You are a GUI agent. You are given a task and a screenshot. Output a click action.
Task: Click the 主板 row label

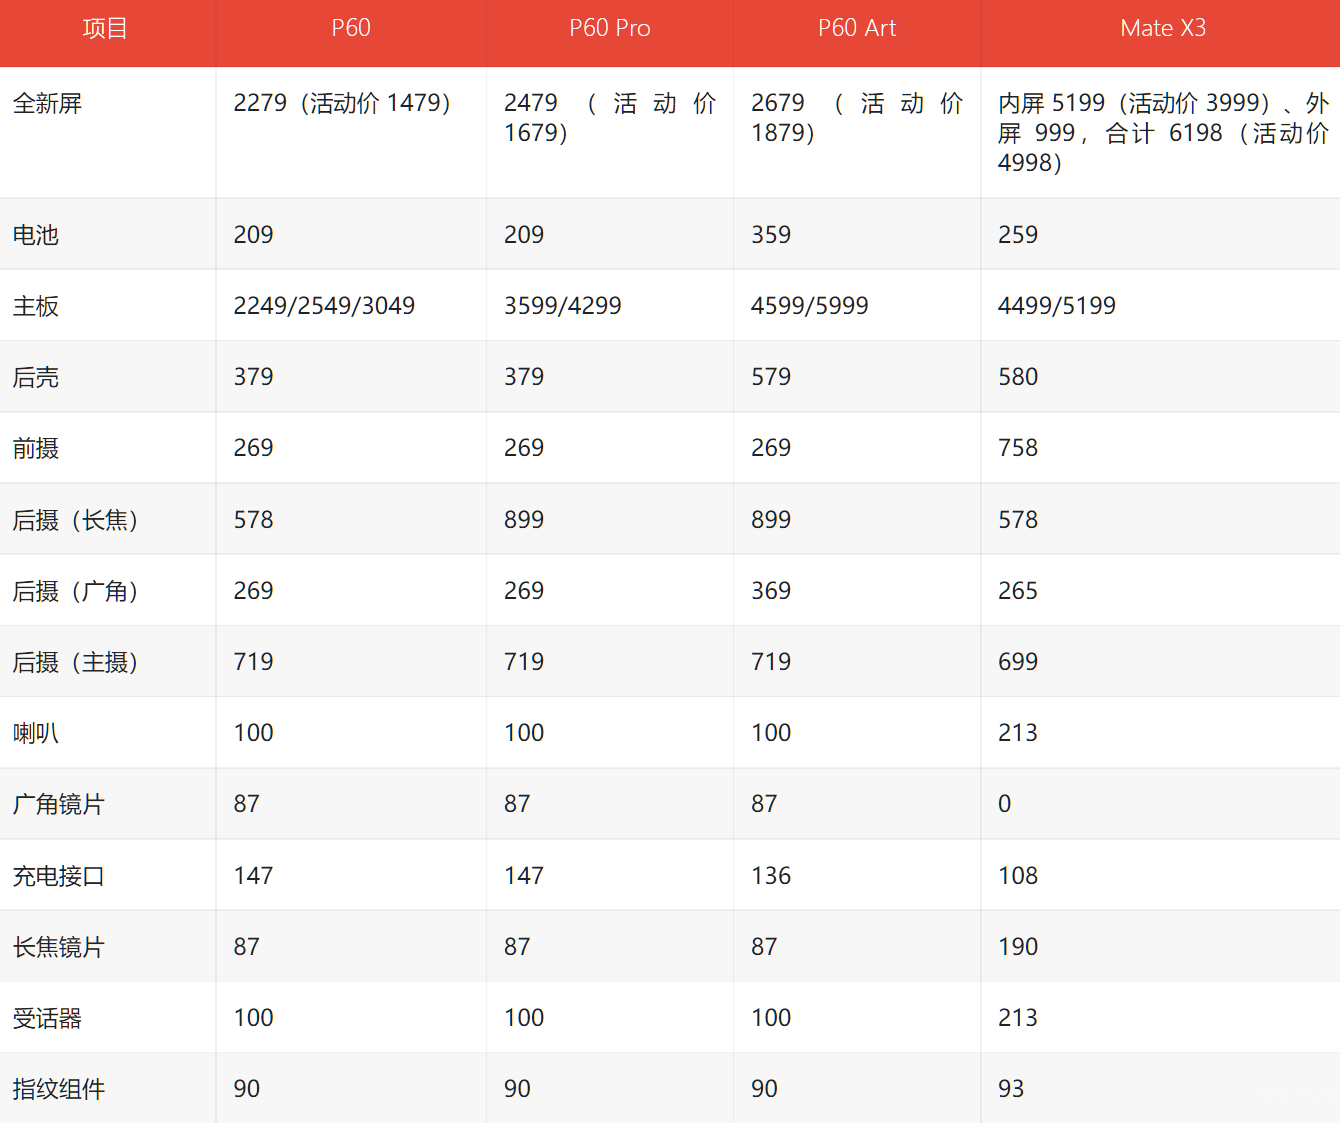tap(36, 306)
